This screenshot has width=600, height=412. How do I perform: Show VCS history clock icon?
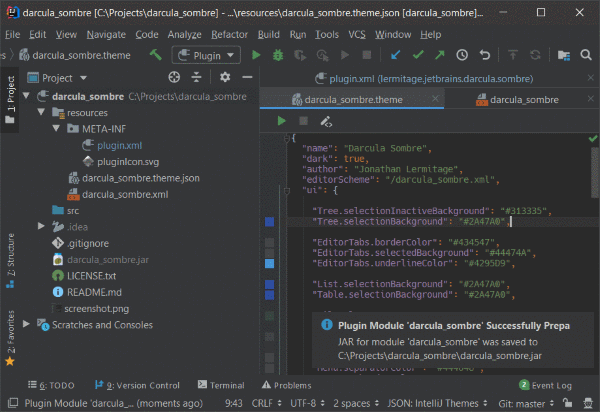[x=462, y=55]
